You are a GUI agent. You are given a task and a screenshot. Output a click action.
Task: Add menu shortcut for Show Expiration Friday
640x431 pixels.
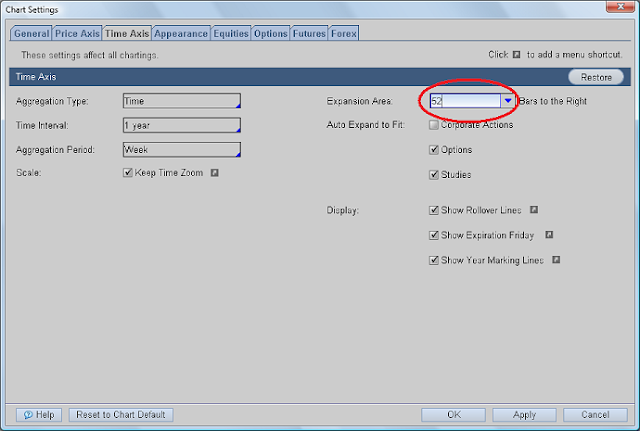549,235
